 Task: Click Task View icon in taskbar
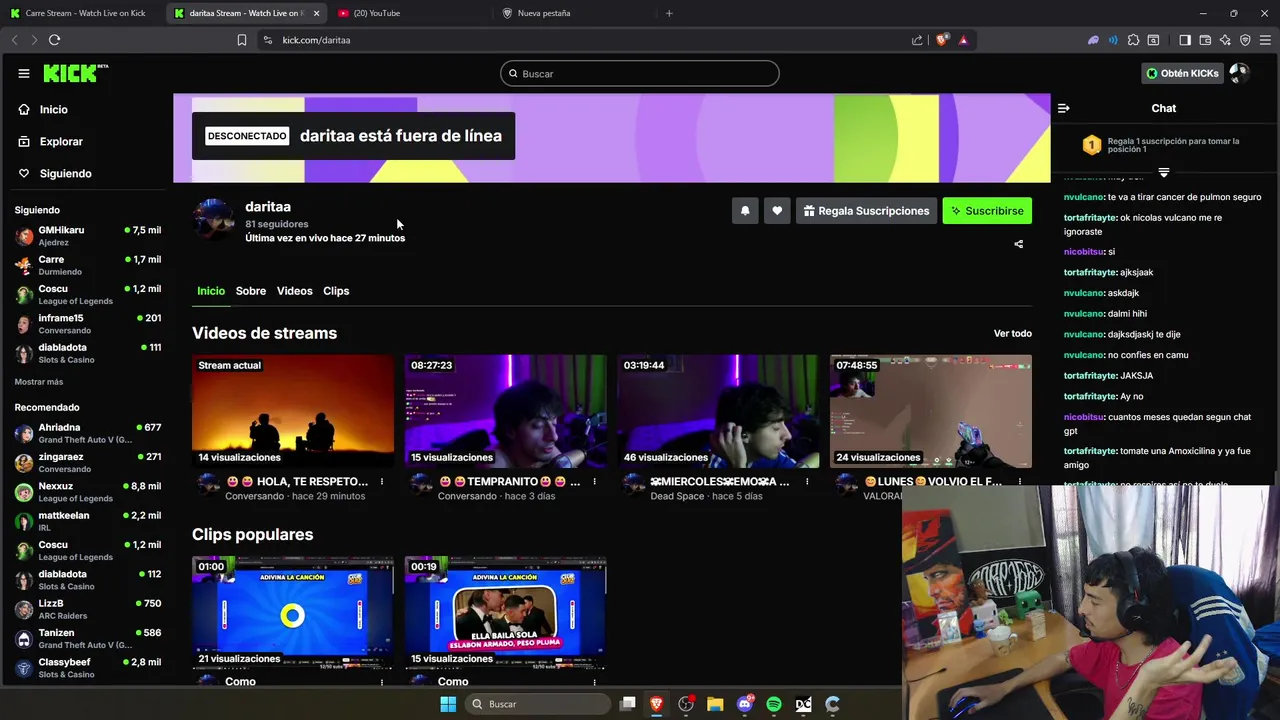pos(627,704)
